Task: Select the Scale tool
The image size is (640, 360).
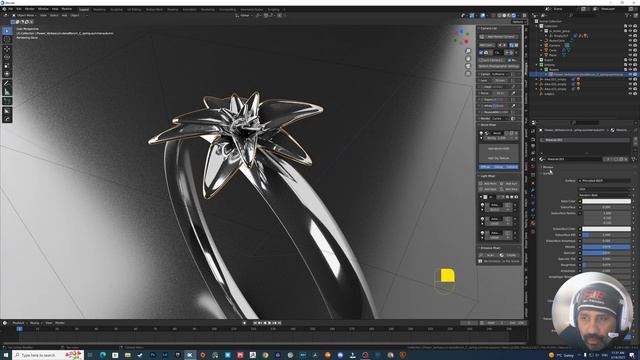Action: 7,66
